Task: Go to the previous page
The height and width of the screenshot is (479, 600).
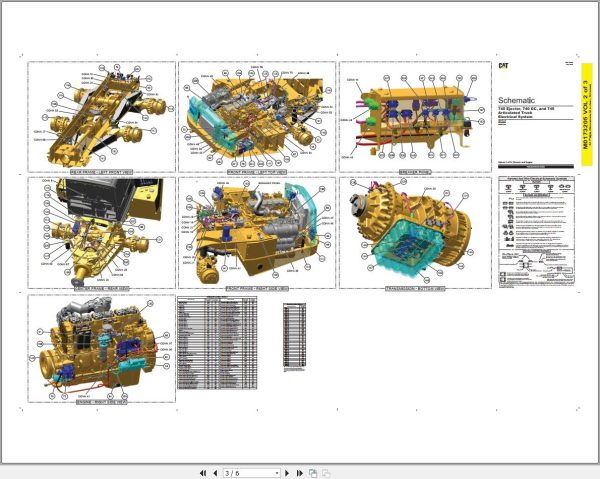Action: (x=215, y=473)
